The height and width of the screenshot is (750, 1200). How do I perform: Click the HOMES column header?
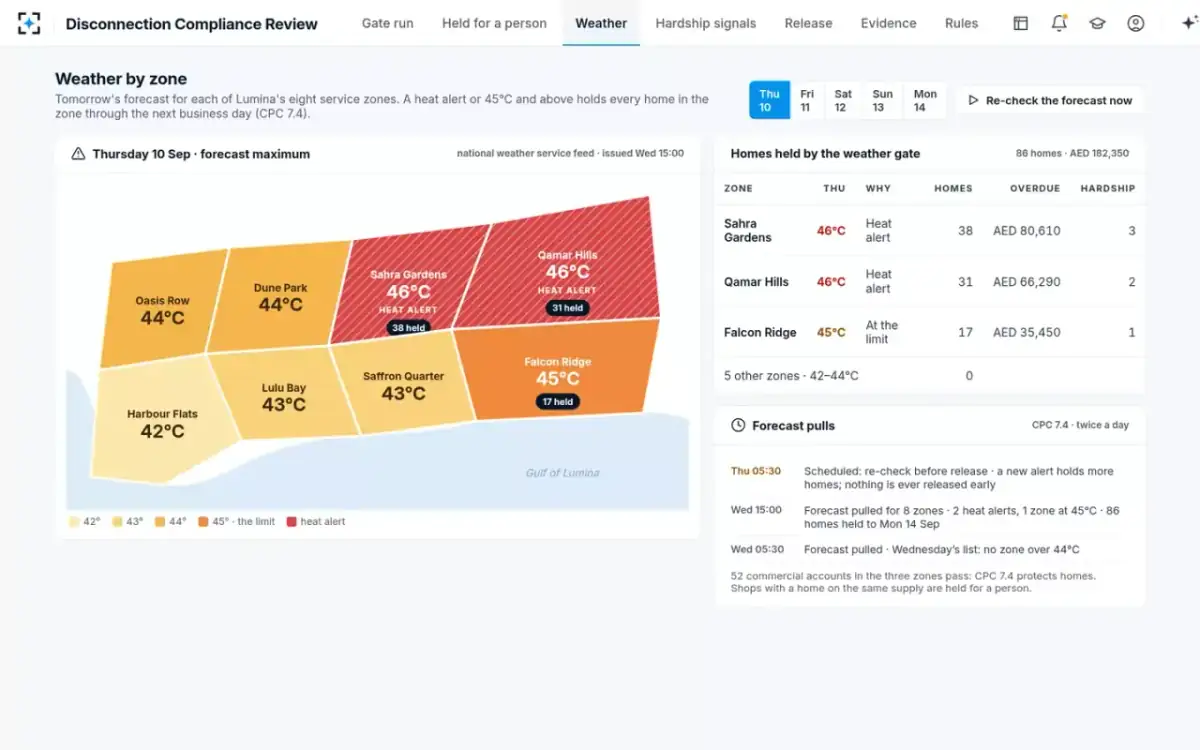(x=953, y=188)
